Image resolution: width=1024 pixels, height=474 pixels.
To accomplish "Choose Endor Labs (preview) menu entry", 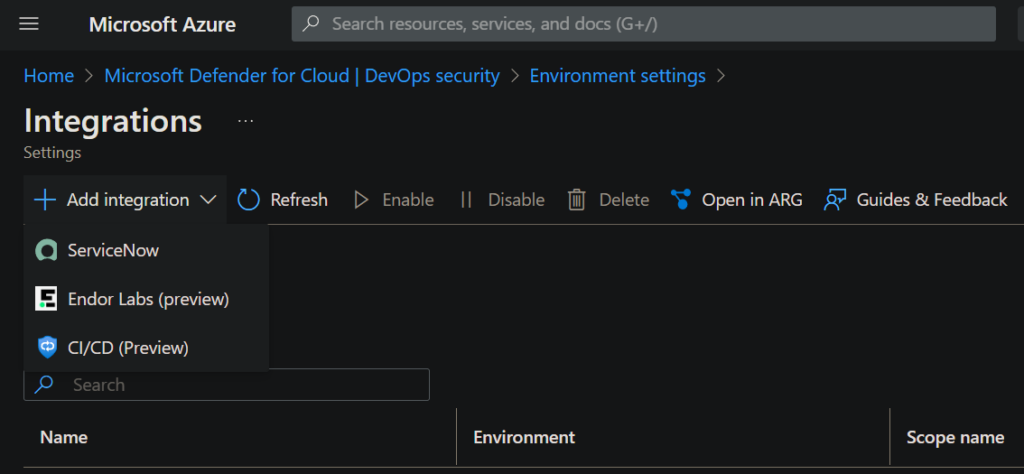I will click(x=146, y=299).
